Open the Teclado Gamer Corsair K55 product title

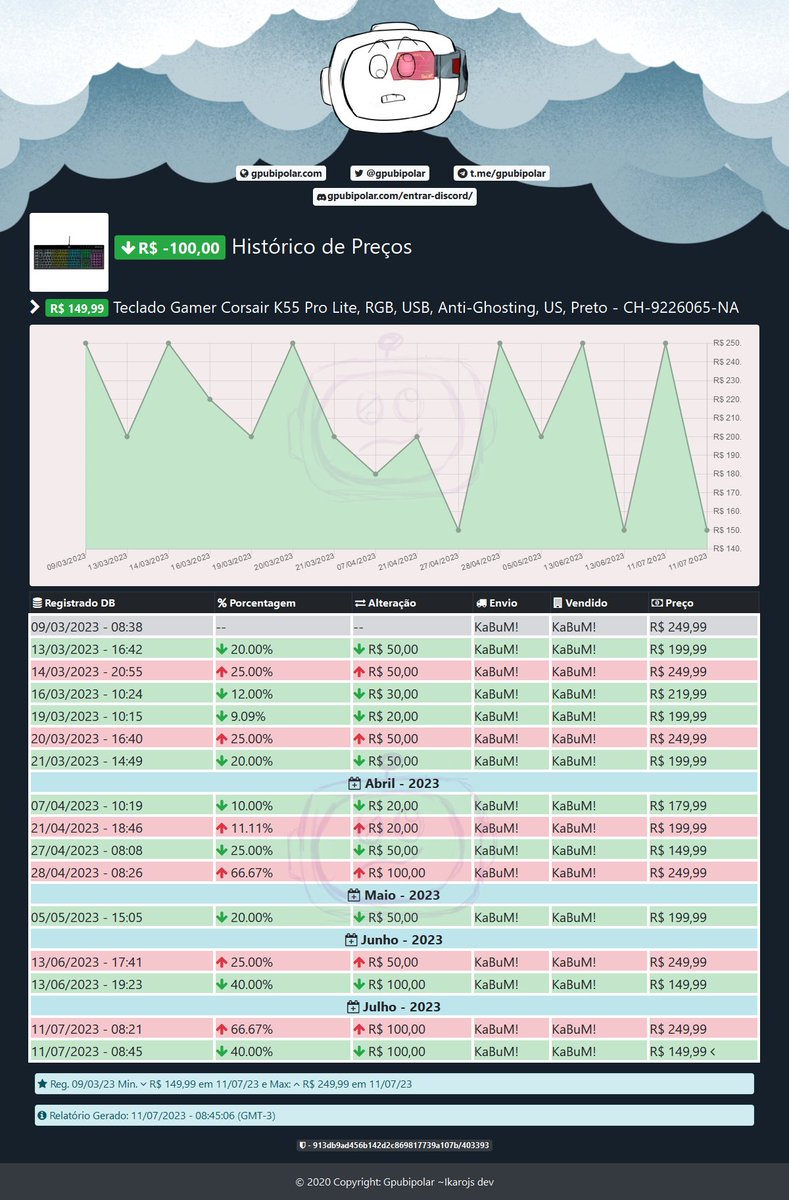pos(426,307)
